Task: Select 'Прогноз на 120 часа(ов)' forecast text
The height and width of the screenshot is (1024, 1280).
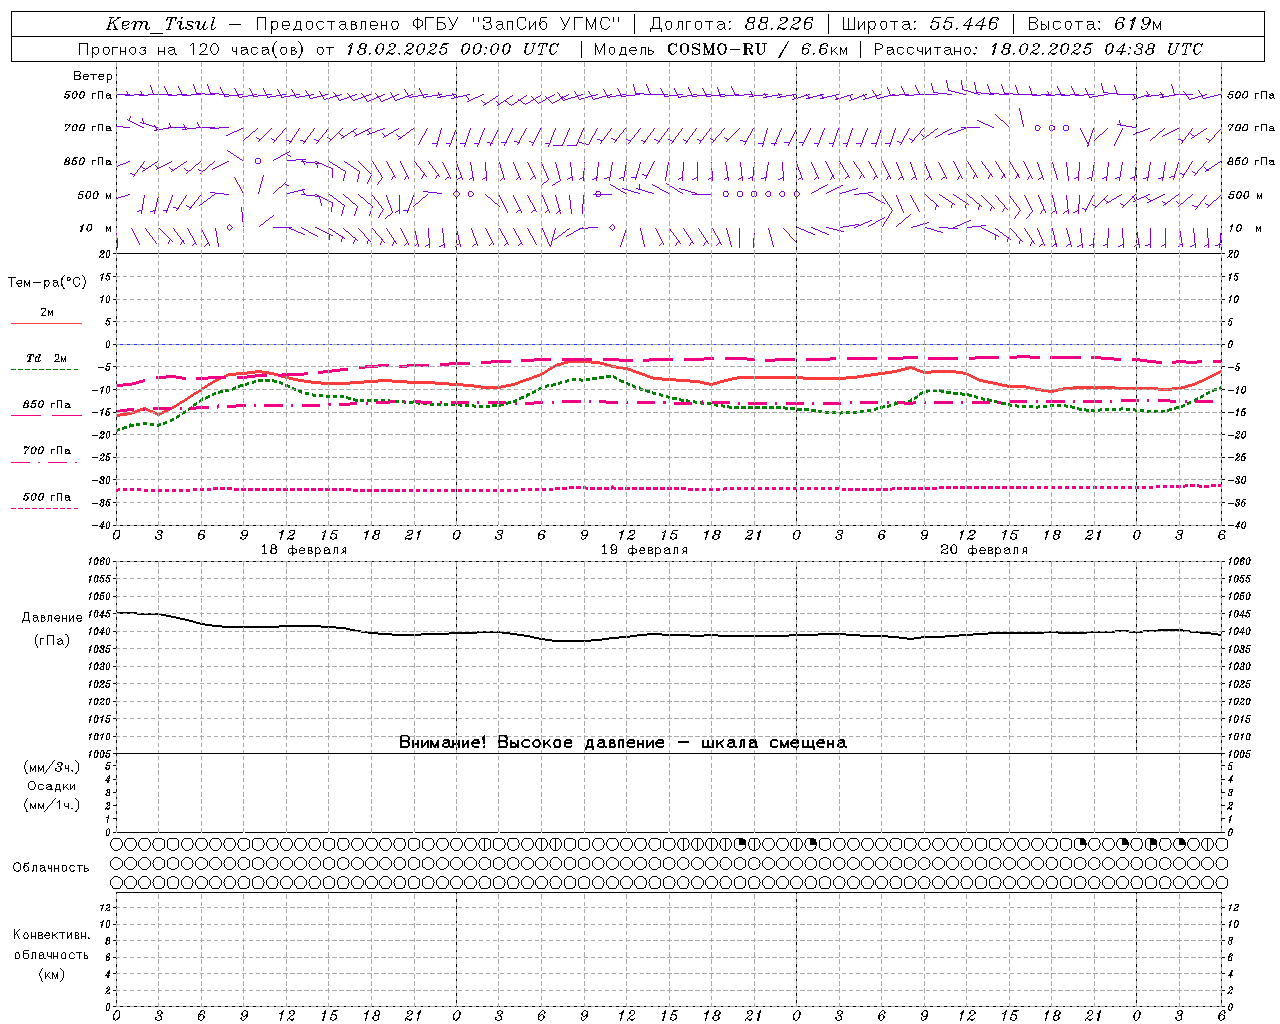Action: [x=192, y=49]
